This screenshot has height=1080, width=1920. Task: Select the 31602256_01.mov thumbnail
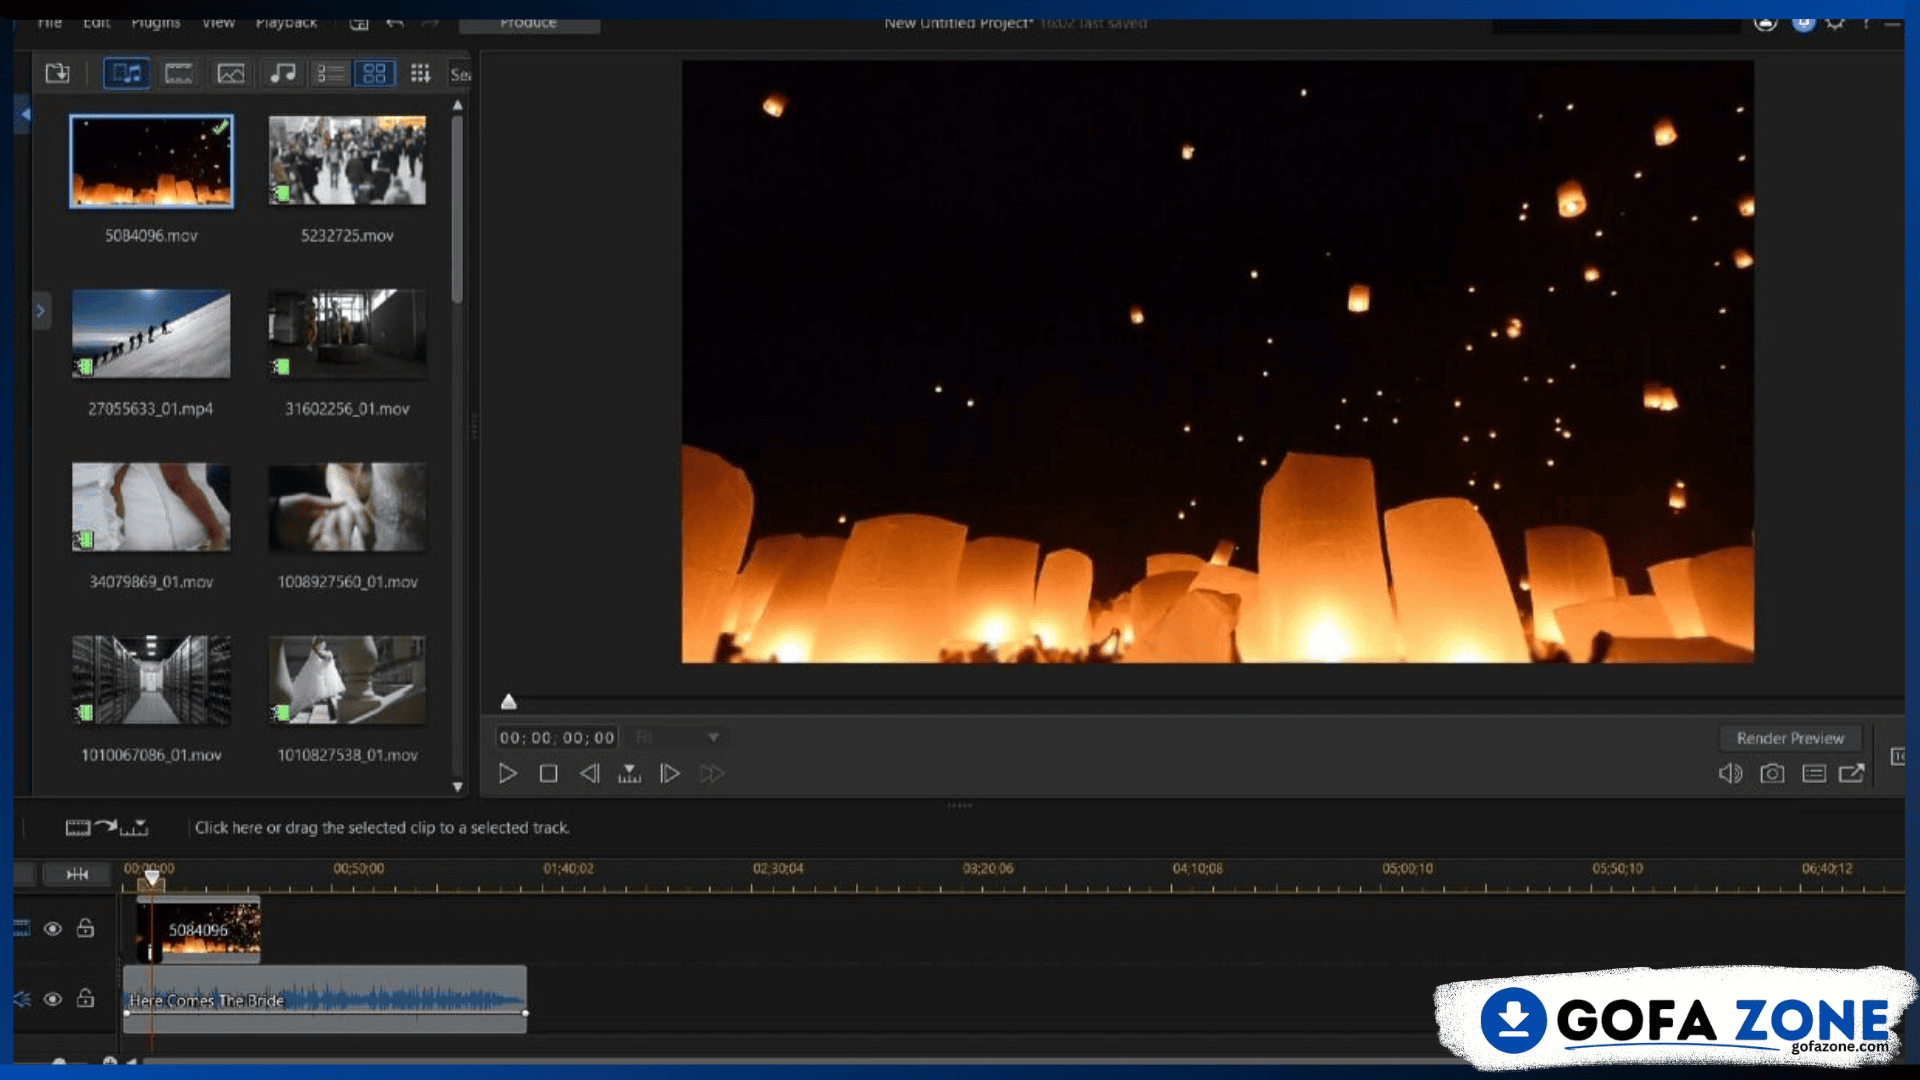point(347,334)
